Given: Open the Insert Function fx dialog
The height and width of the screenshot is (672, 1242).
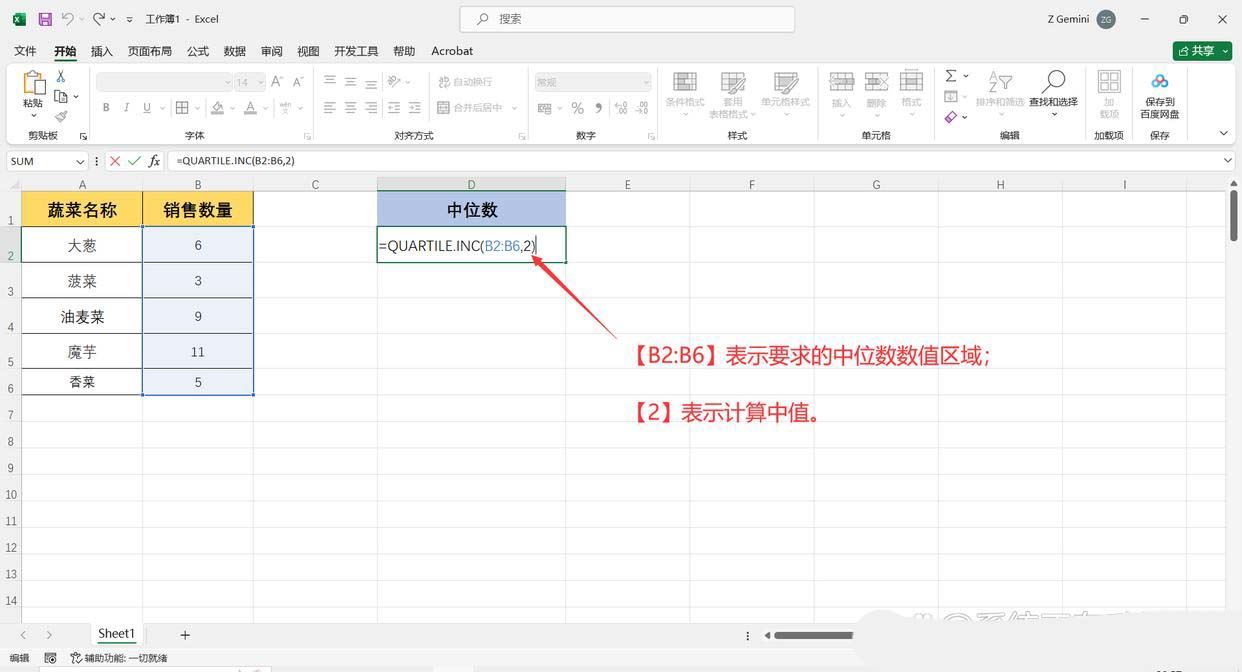Looking at the screenshot, I should click(154, 161).
